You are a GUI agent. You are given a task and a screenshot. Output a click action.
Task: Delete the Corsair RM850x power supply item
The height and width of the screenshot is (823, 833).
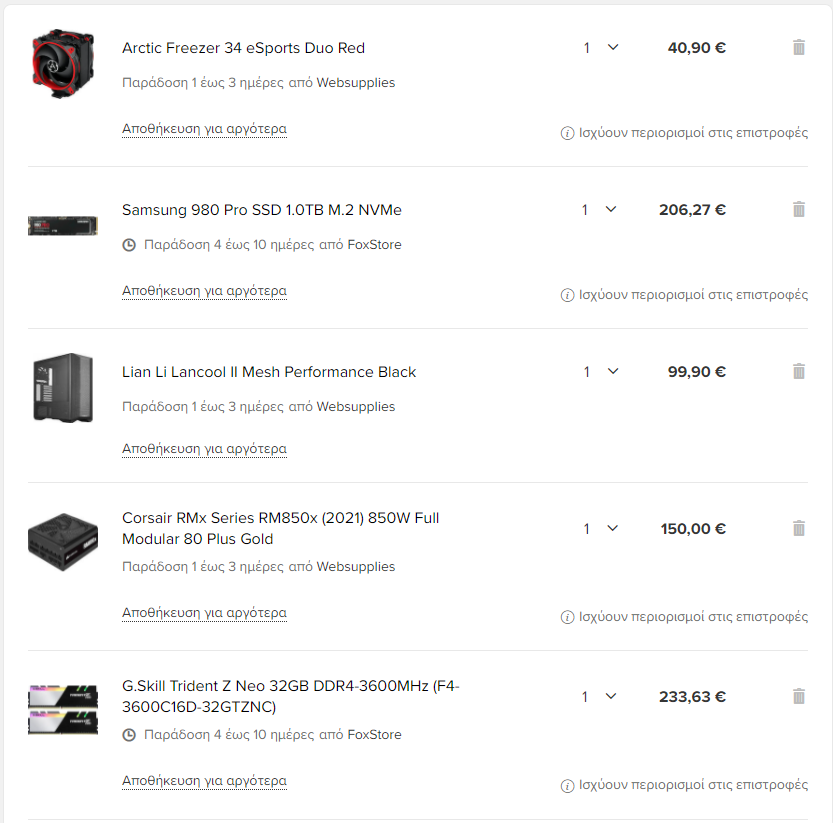798,529
